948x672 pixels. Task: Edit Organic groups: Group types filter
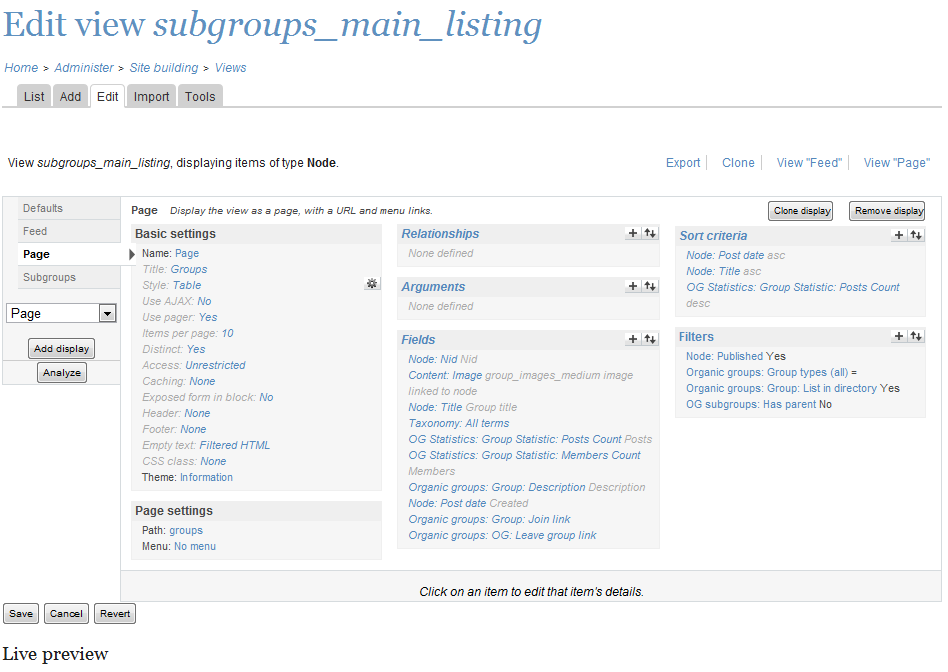767,372
